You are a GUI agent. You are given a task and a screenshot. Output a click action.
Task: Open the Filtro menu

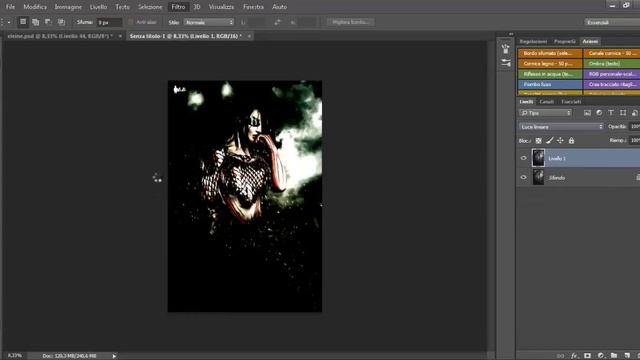pyautogui.click(x=178, y=7)
